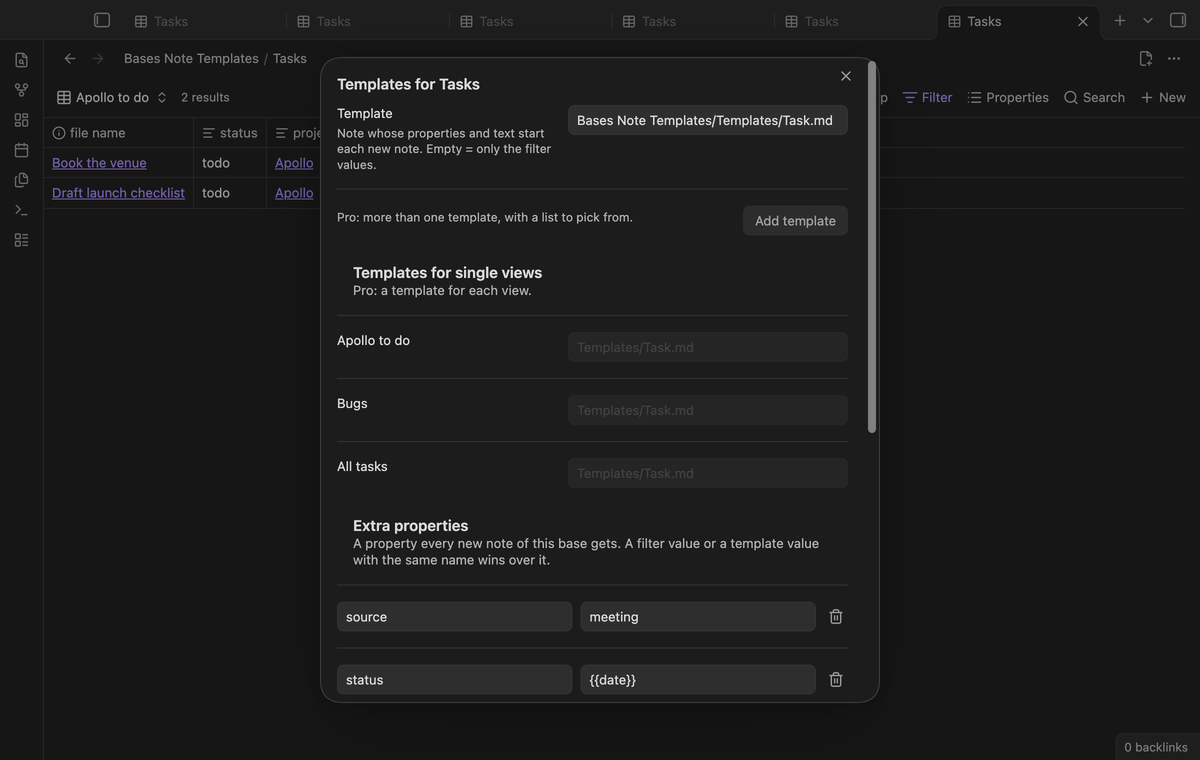Toggle the right sidebar icon

[x=1178, y=20]
